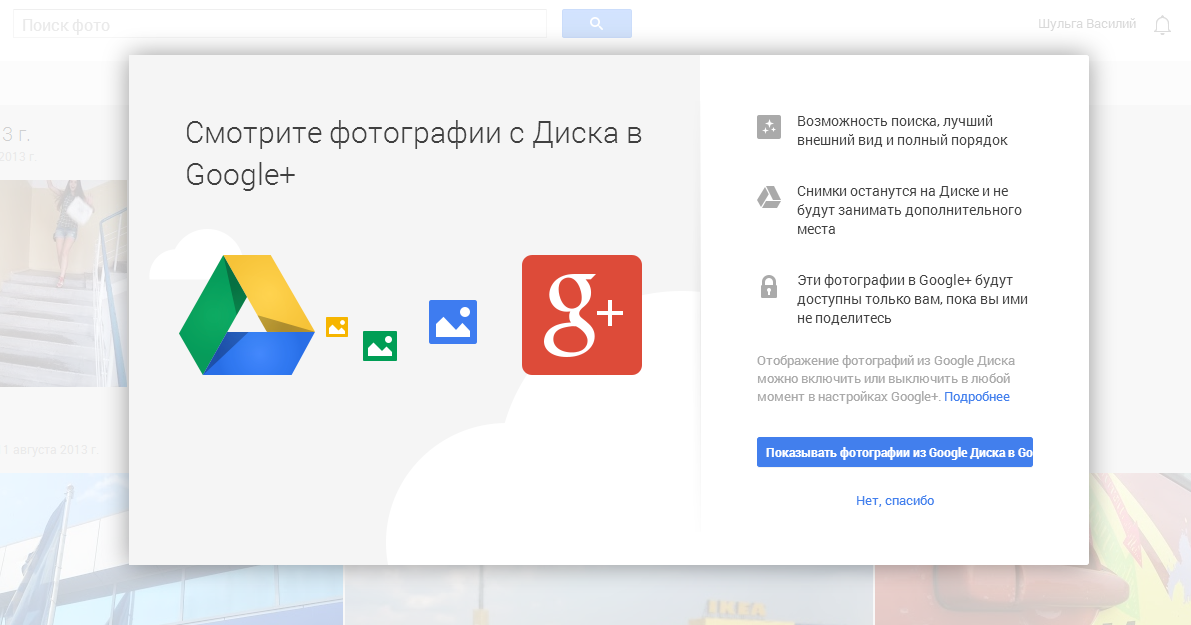Click the sparkle auto-enhance feature icon

[769, 127]
